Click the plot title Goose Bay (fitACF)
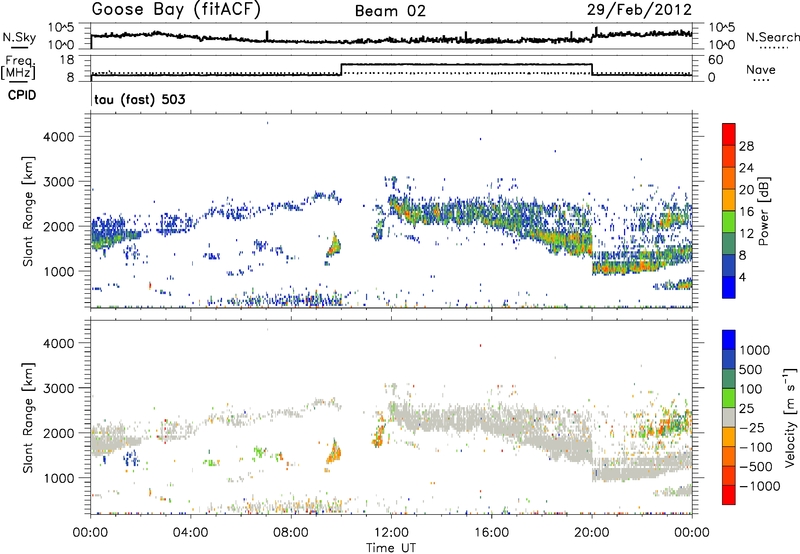This screenshot has height=554, width=800. [176, 9]
